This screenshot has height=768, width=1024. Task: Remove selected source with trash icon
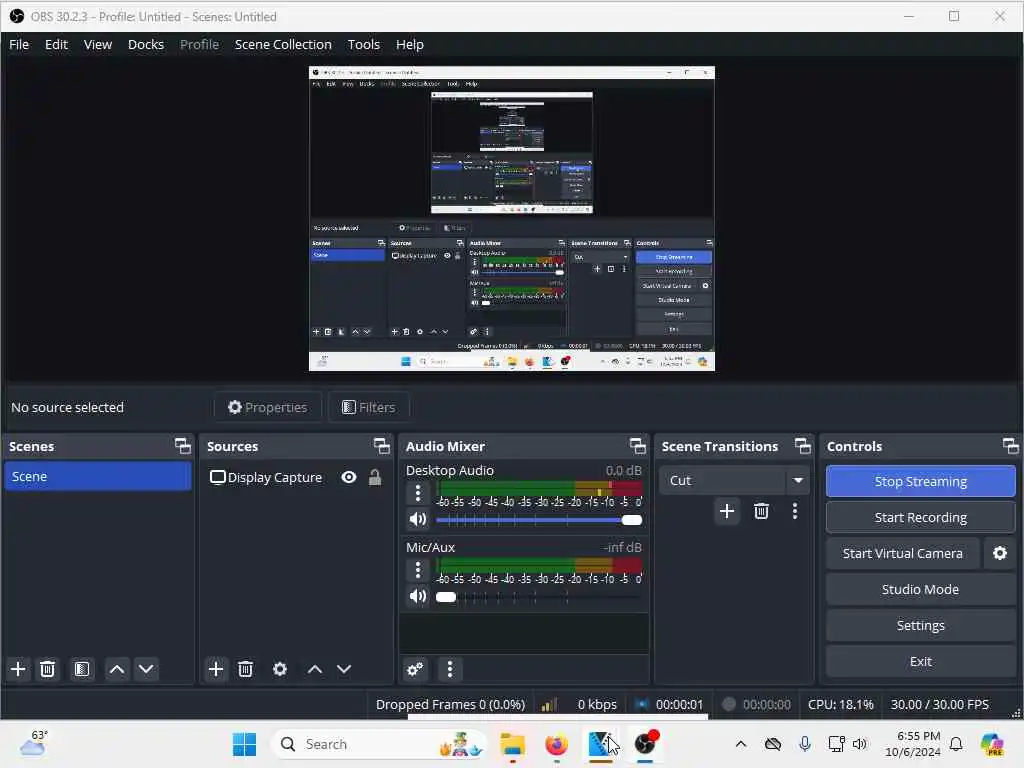(246, 669)
